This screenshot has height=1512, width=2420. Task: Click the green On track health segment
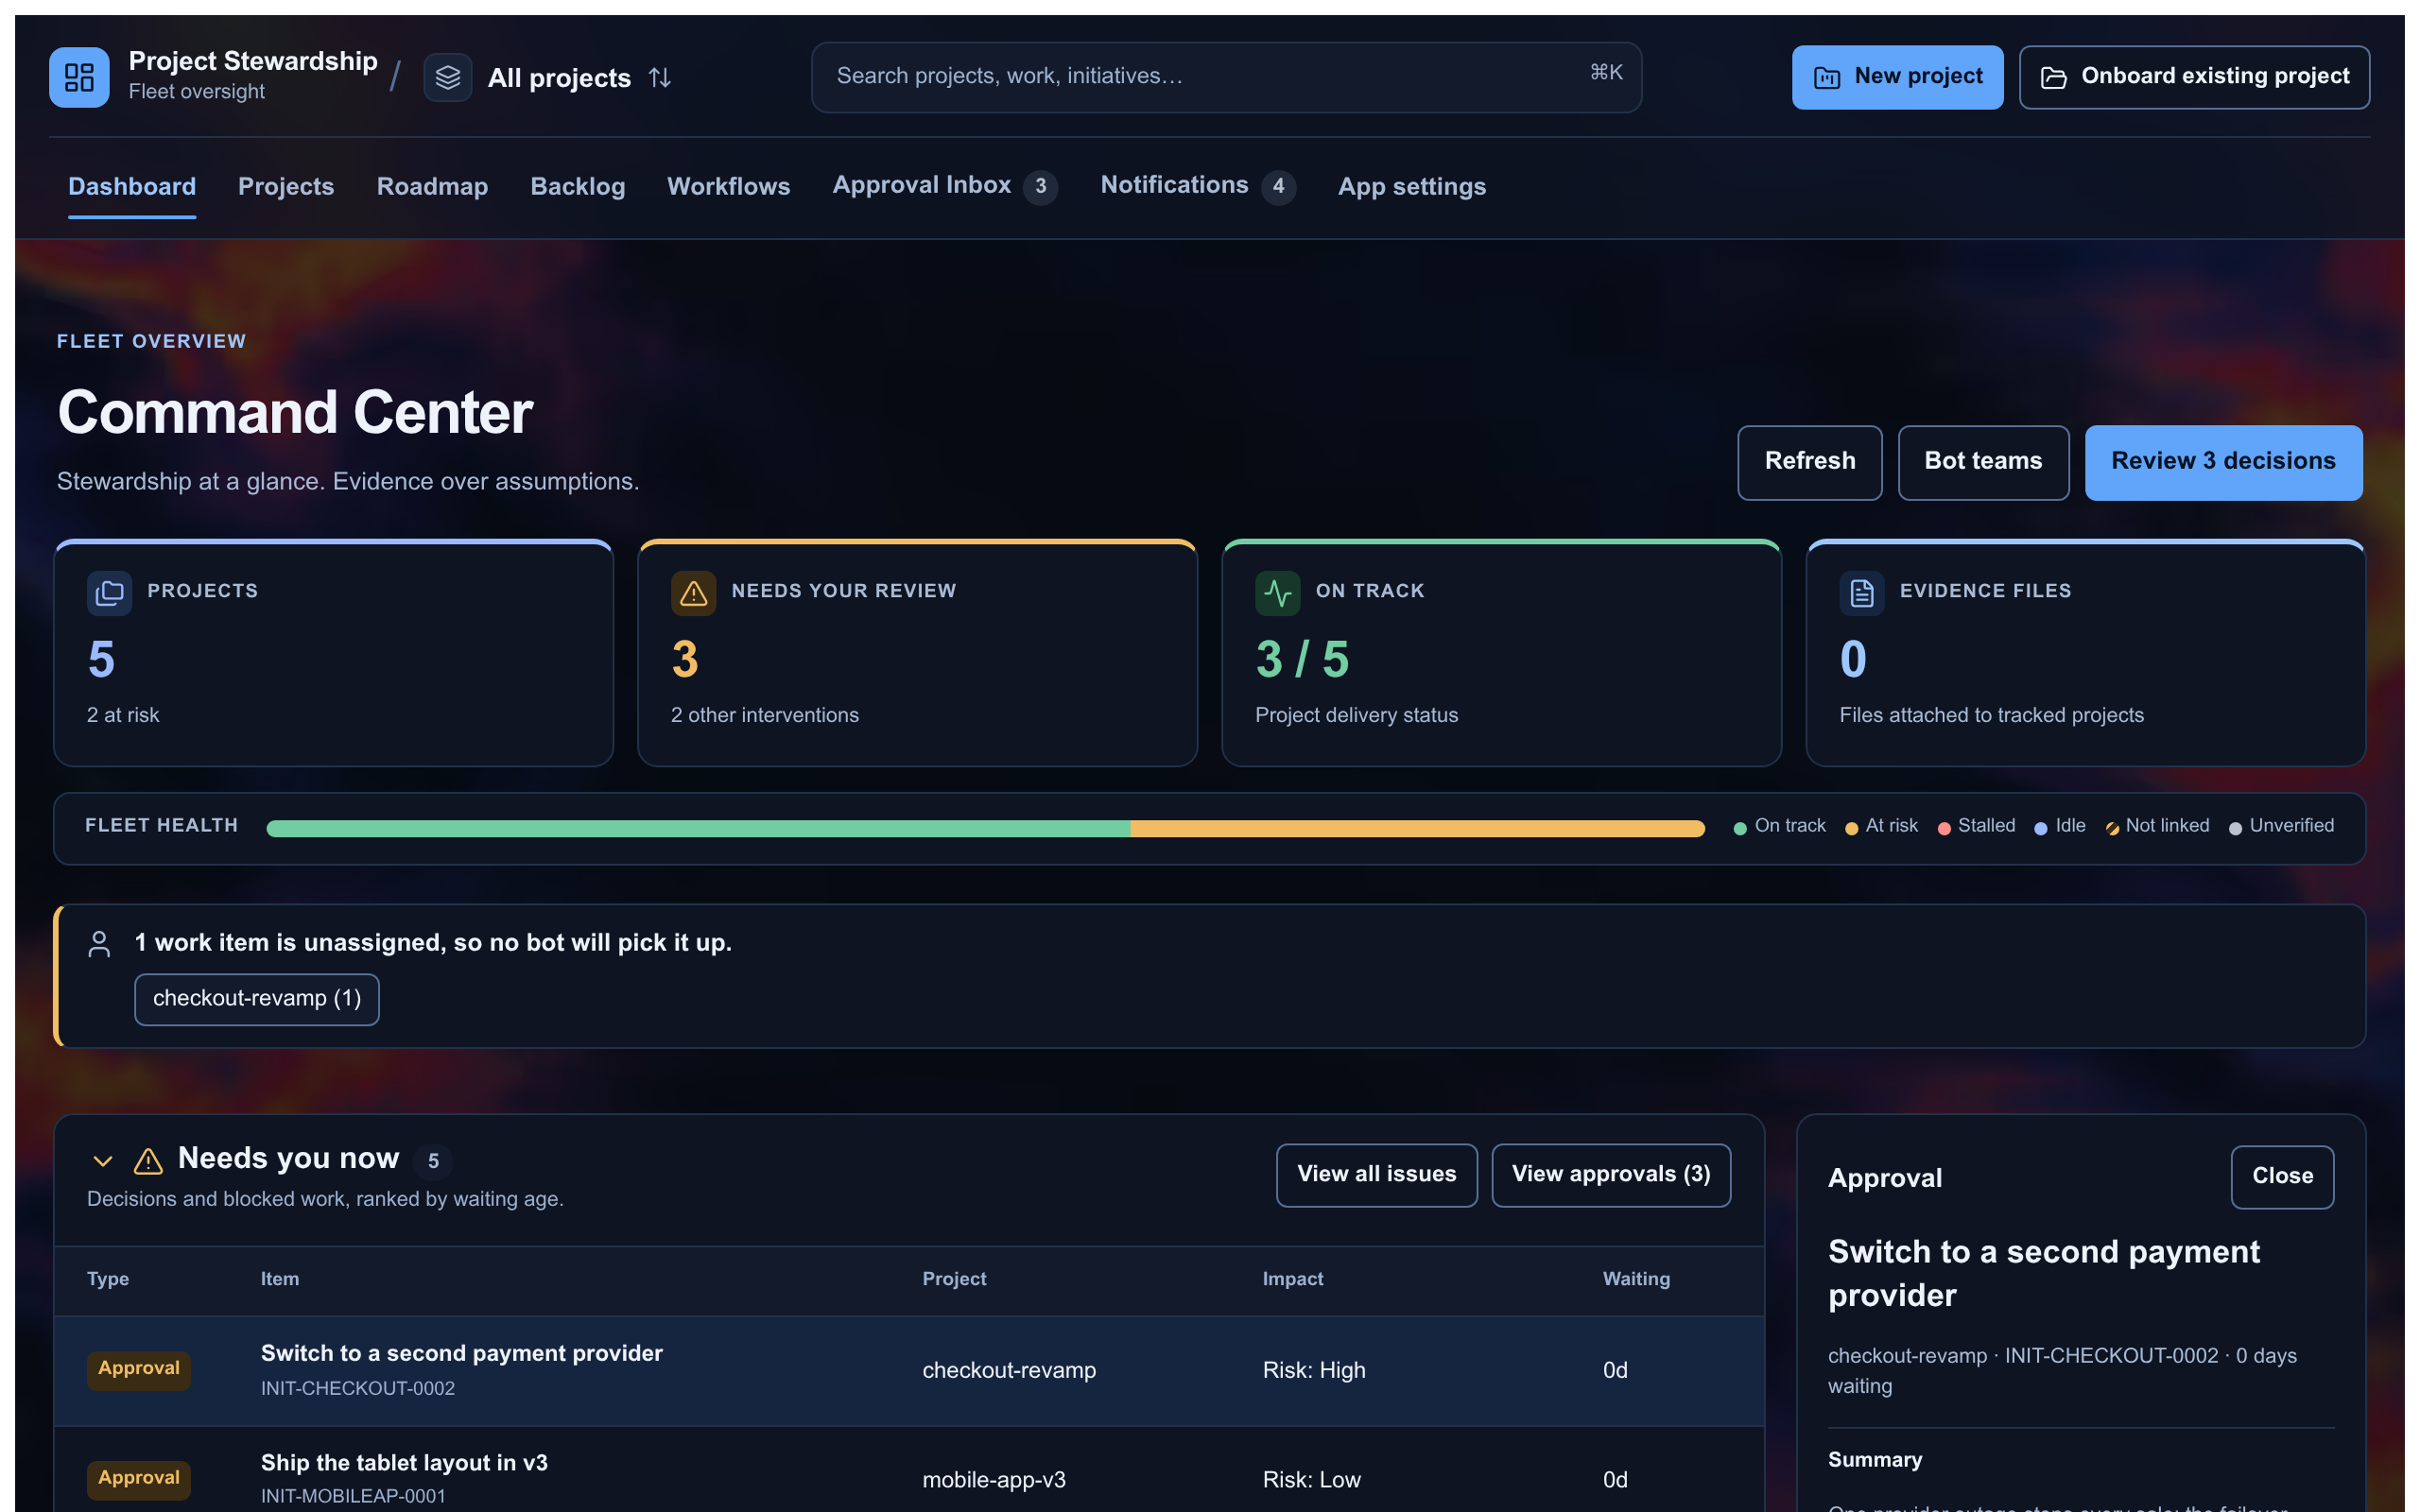698,828
